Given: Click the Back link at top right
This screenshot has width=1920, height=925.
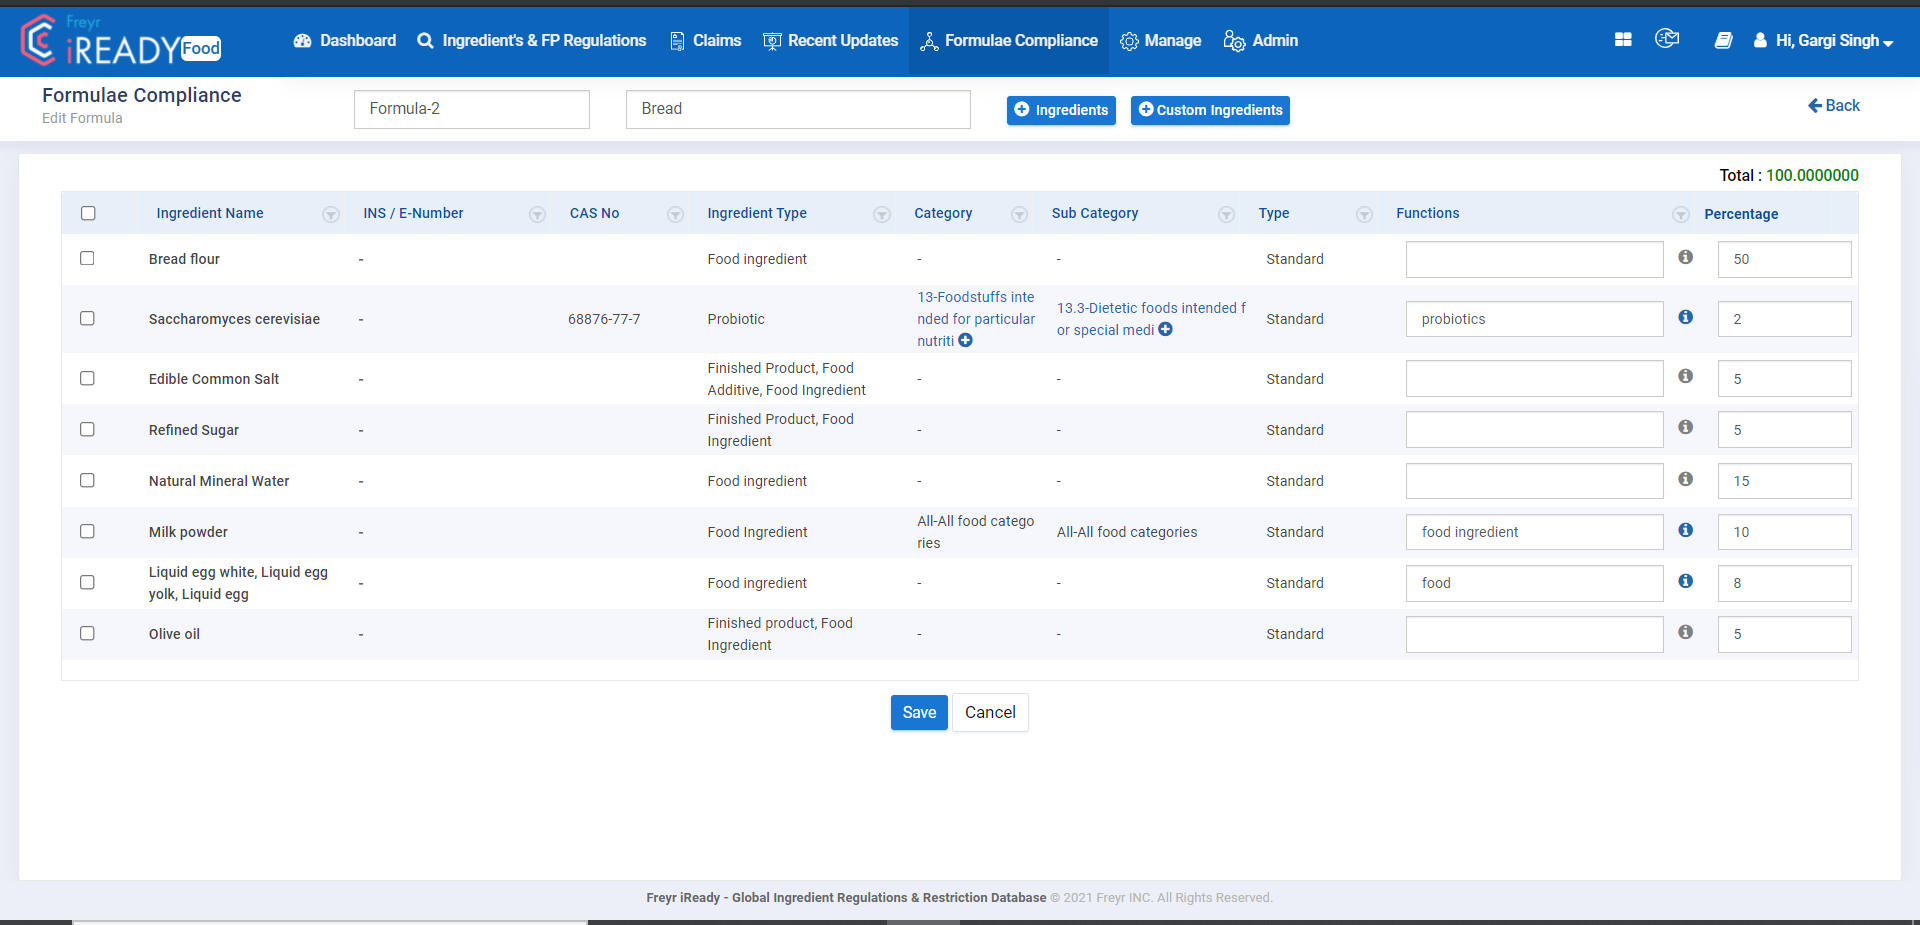Looking at the screenshot, I should [x=1833, y=105].
